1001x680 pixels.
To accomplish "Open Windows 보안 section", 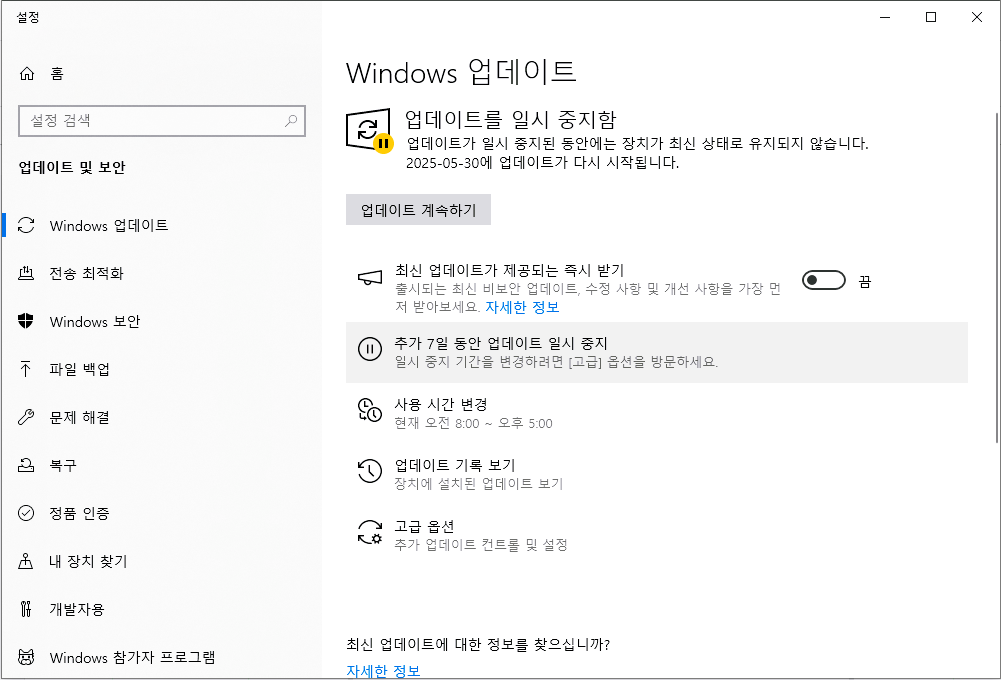I will 162,321.
